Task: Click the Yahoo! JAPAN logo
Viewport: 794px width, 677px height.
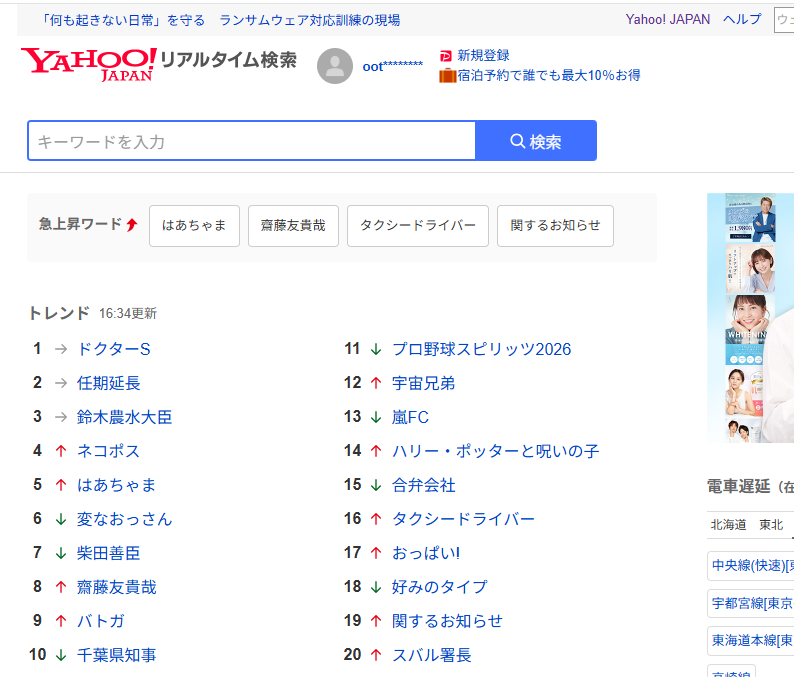Action: tap(88, 63)
